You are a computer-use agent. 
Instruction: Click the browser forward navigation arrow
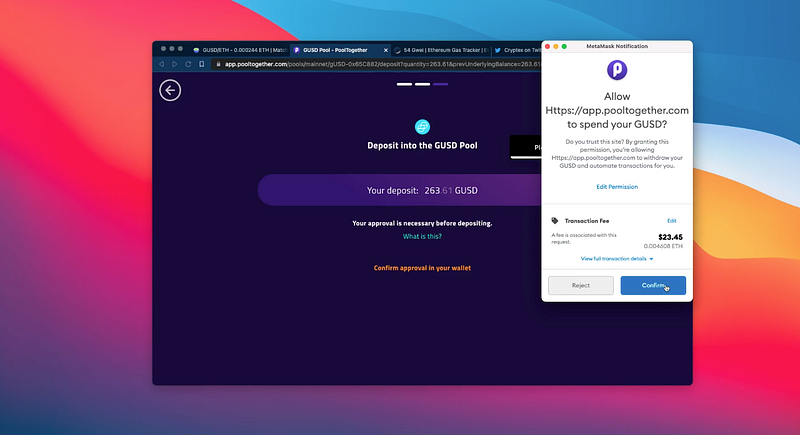(174, 64)
